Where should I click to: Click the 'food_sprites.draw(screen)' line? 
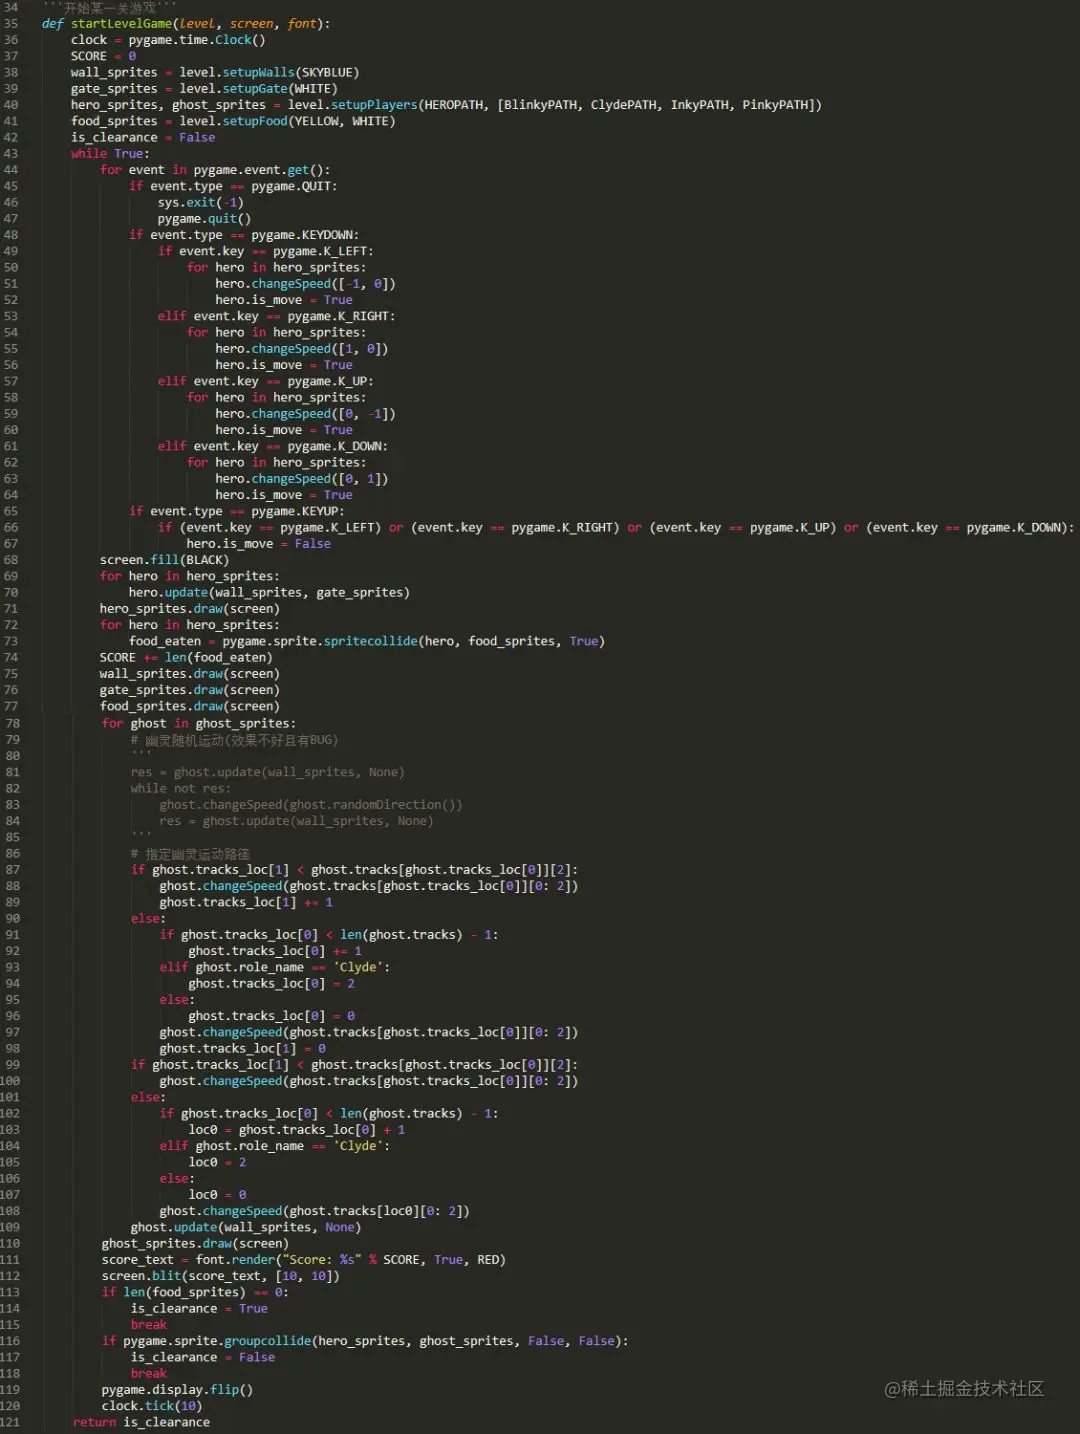(190, 706)
